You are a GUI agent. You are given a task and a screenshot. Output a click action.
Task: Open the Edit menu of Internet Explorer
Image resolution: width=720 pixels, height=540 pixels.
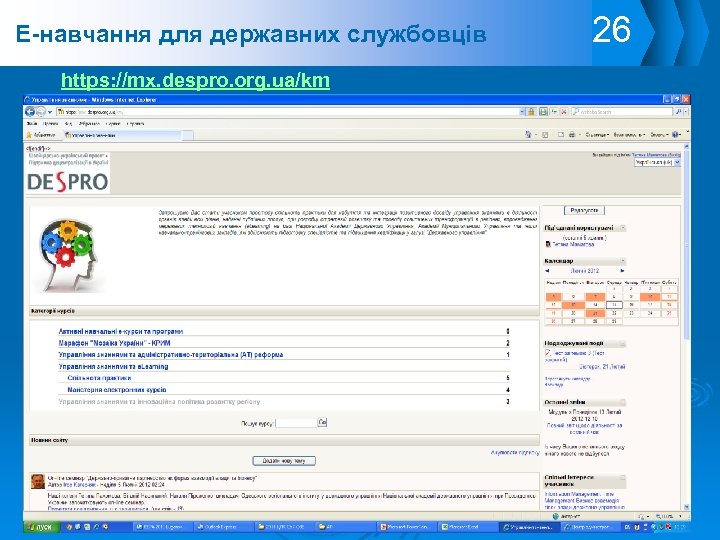tap(51, 124)
